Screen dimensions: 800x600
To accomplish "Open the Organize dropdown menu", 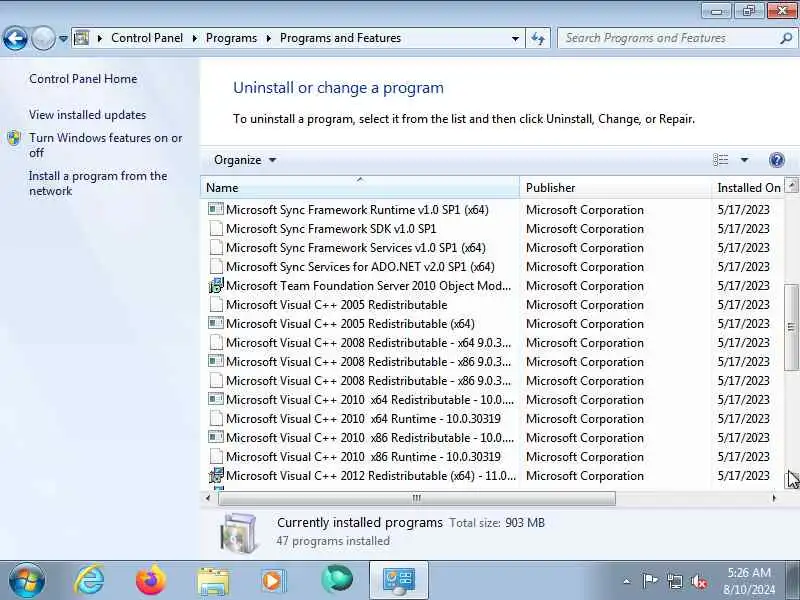I will click(245, 160).
